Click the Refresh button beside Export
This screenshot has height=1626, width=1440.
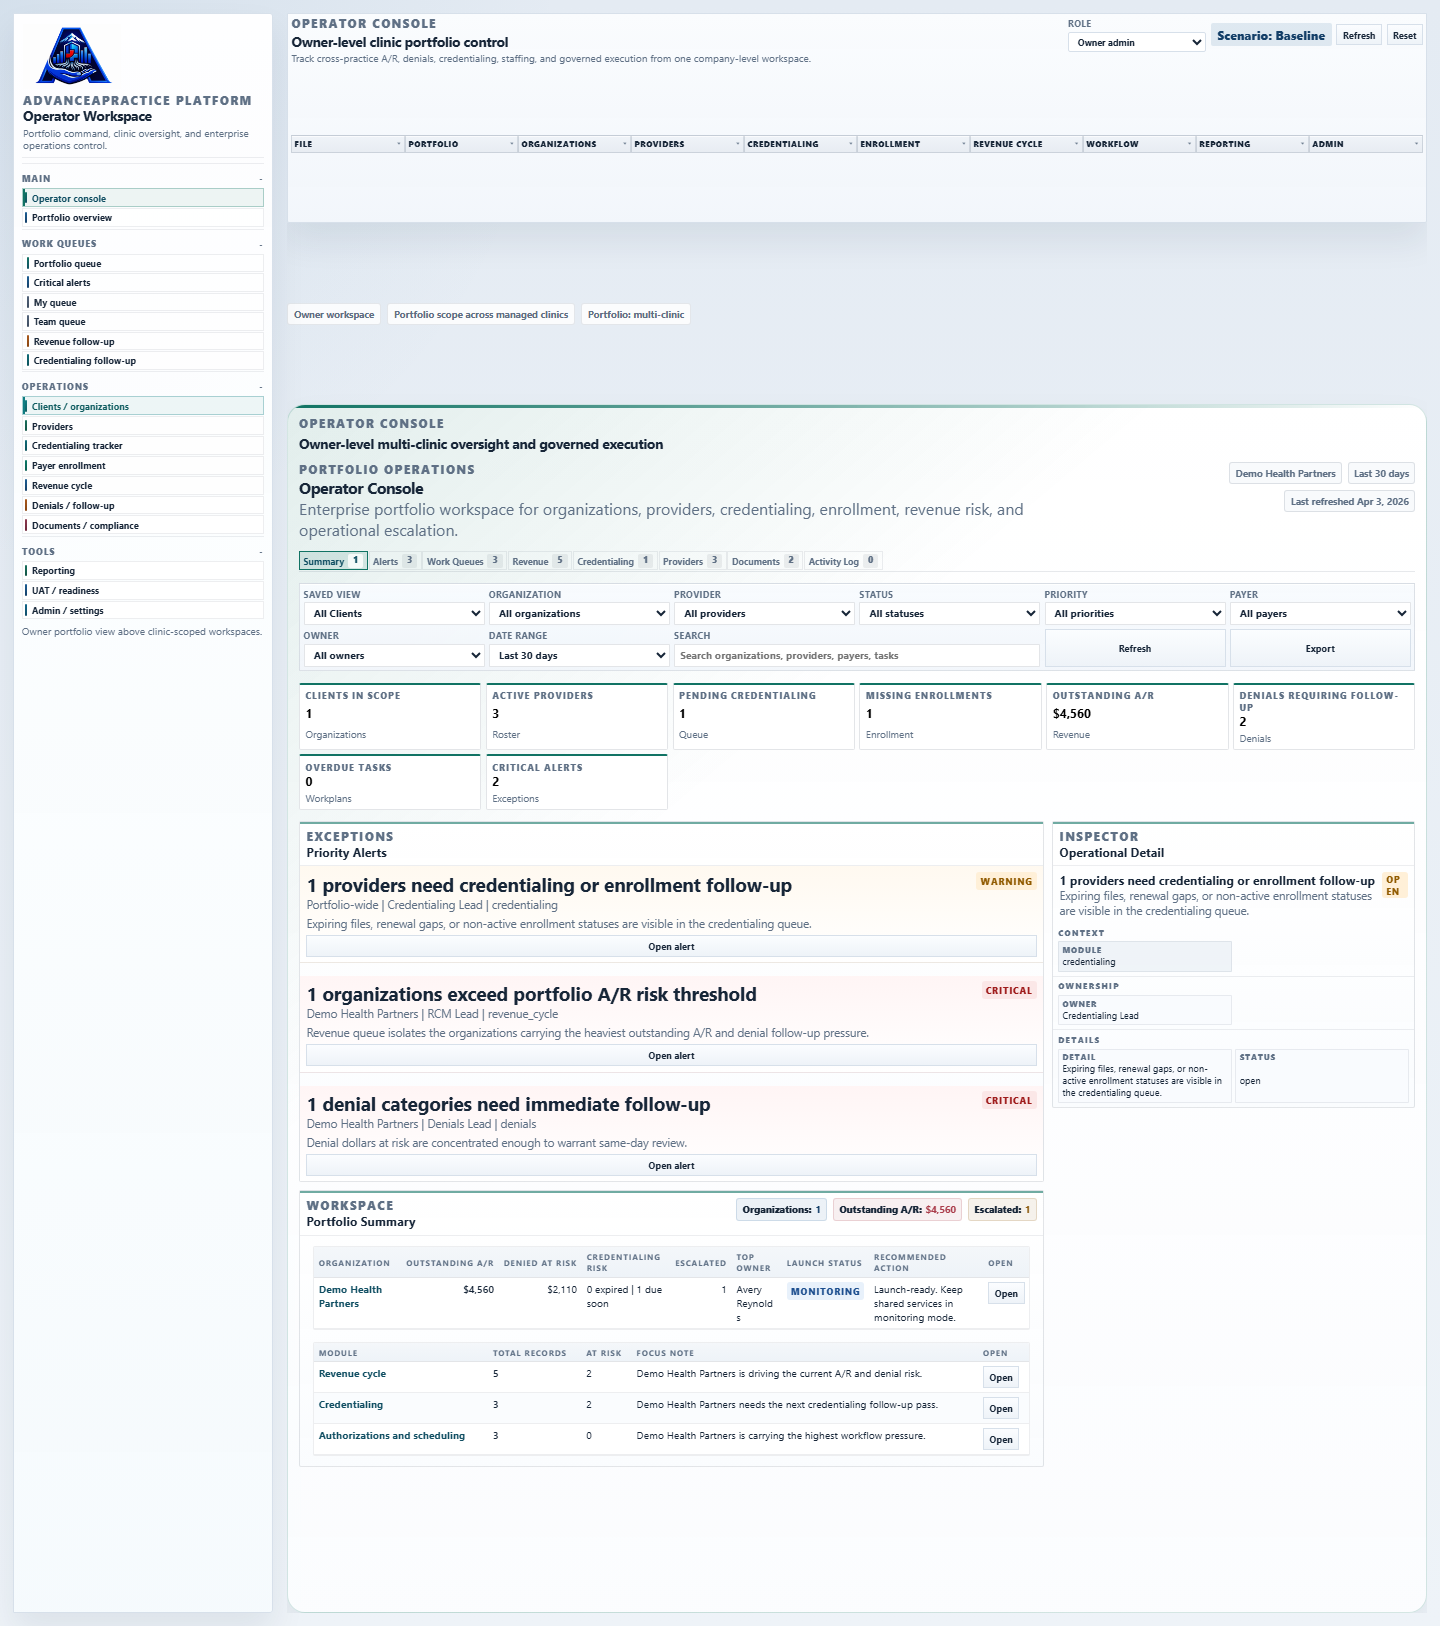tap(1135, 649)
